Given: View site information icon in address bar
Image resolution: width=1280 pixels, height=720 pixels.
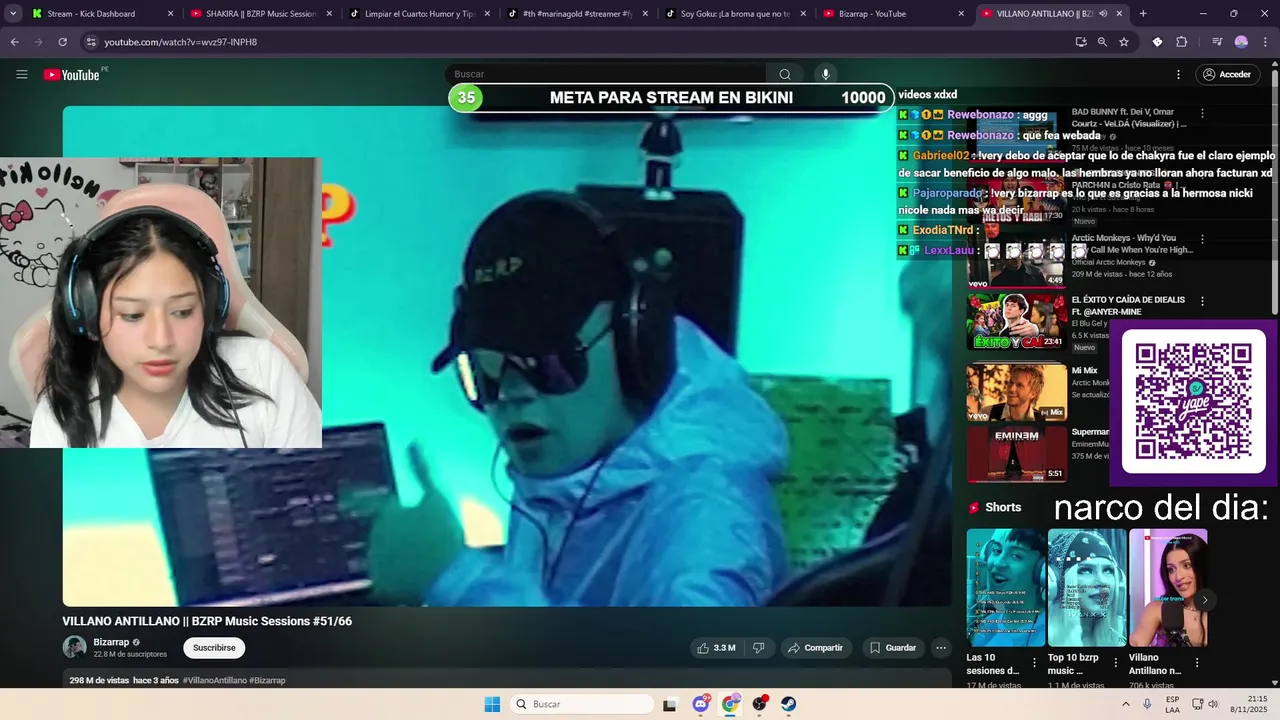Looking at the screenshot, I should [x=91, y=42].
